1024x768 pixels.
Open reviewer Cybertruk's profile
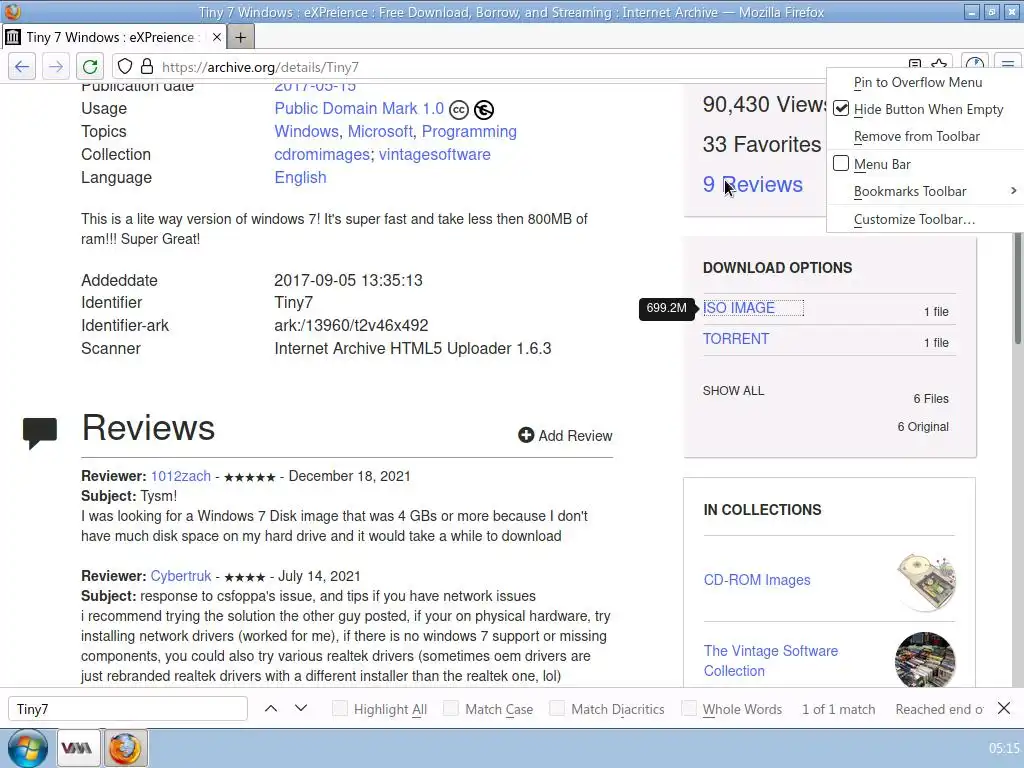(181, 576)
